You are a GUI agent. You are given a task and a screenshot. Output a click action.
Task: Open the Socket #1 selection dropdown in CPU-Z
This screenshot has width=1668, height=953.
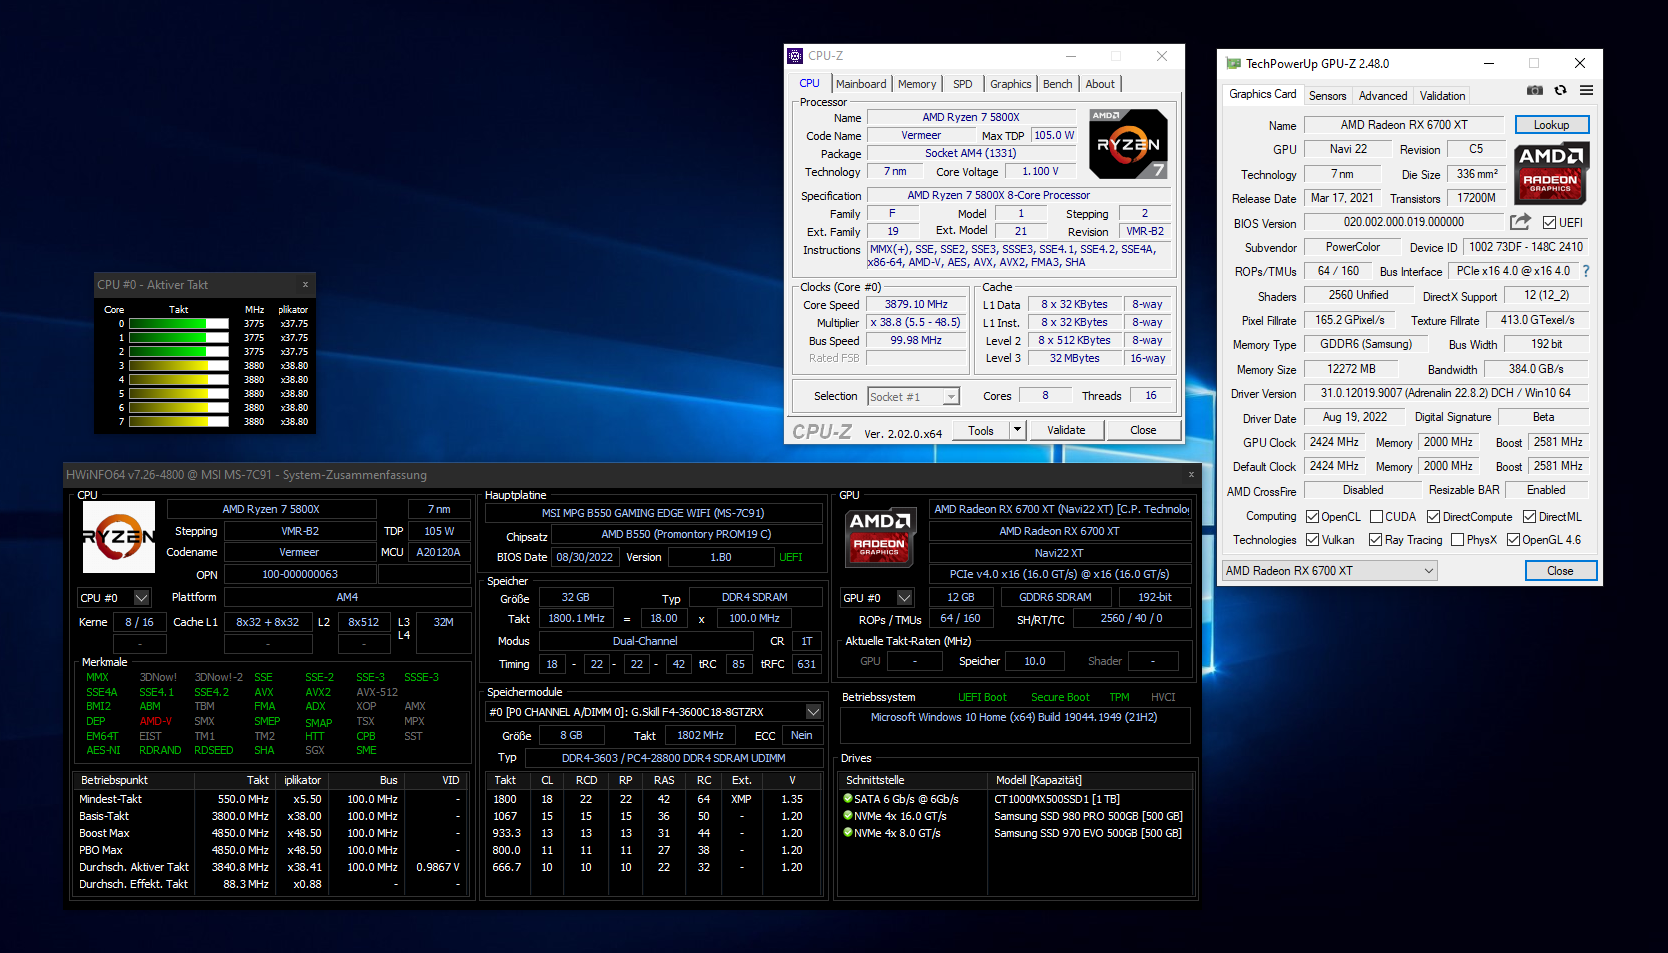tap(951, 397)
